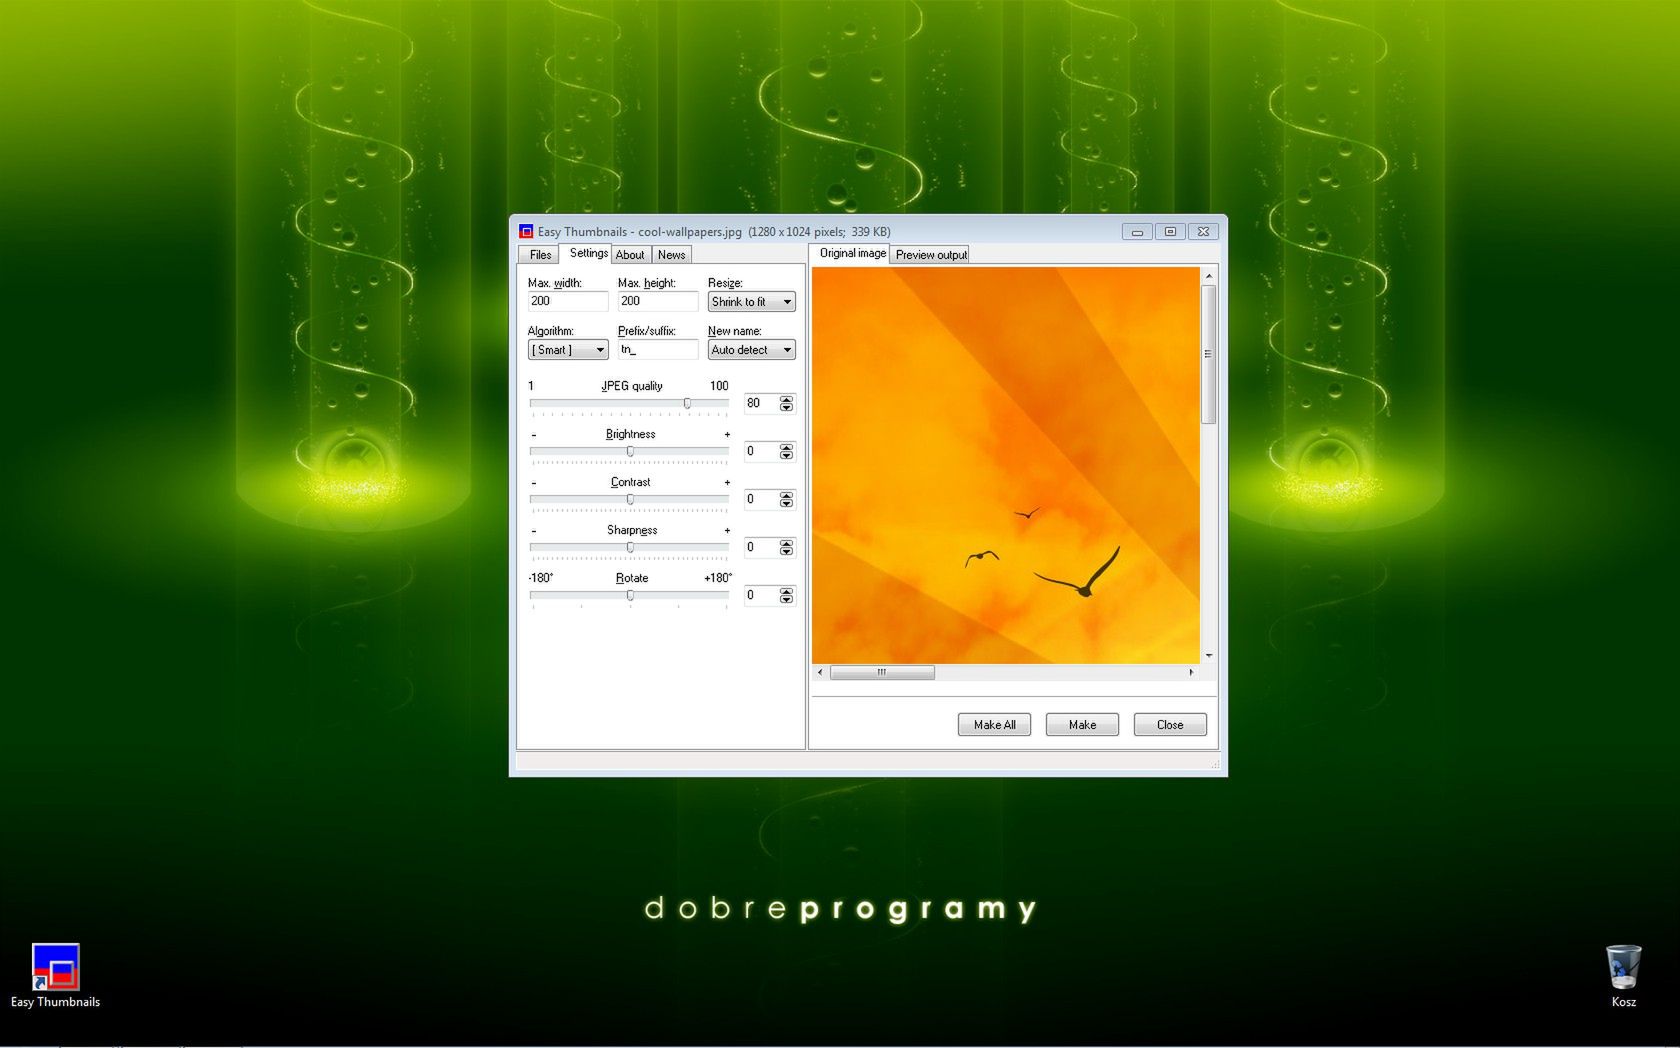Screen dimensions: 1680x1048
Task: Click the Make button
Action: click(1082, 725)
